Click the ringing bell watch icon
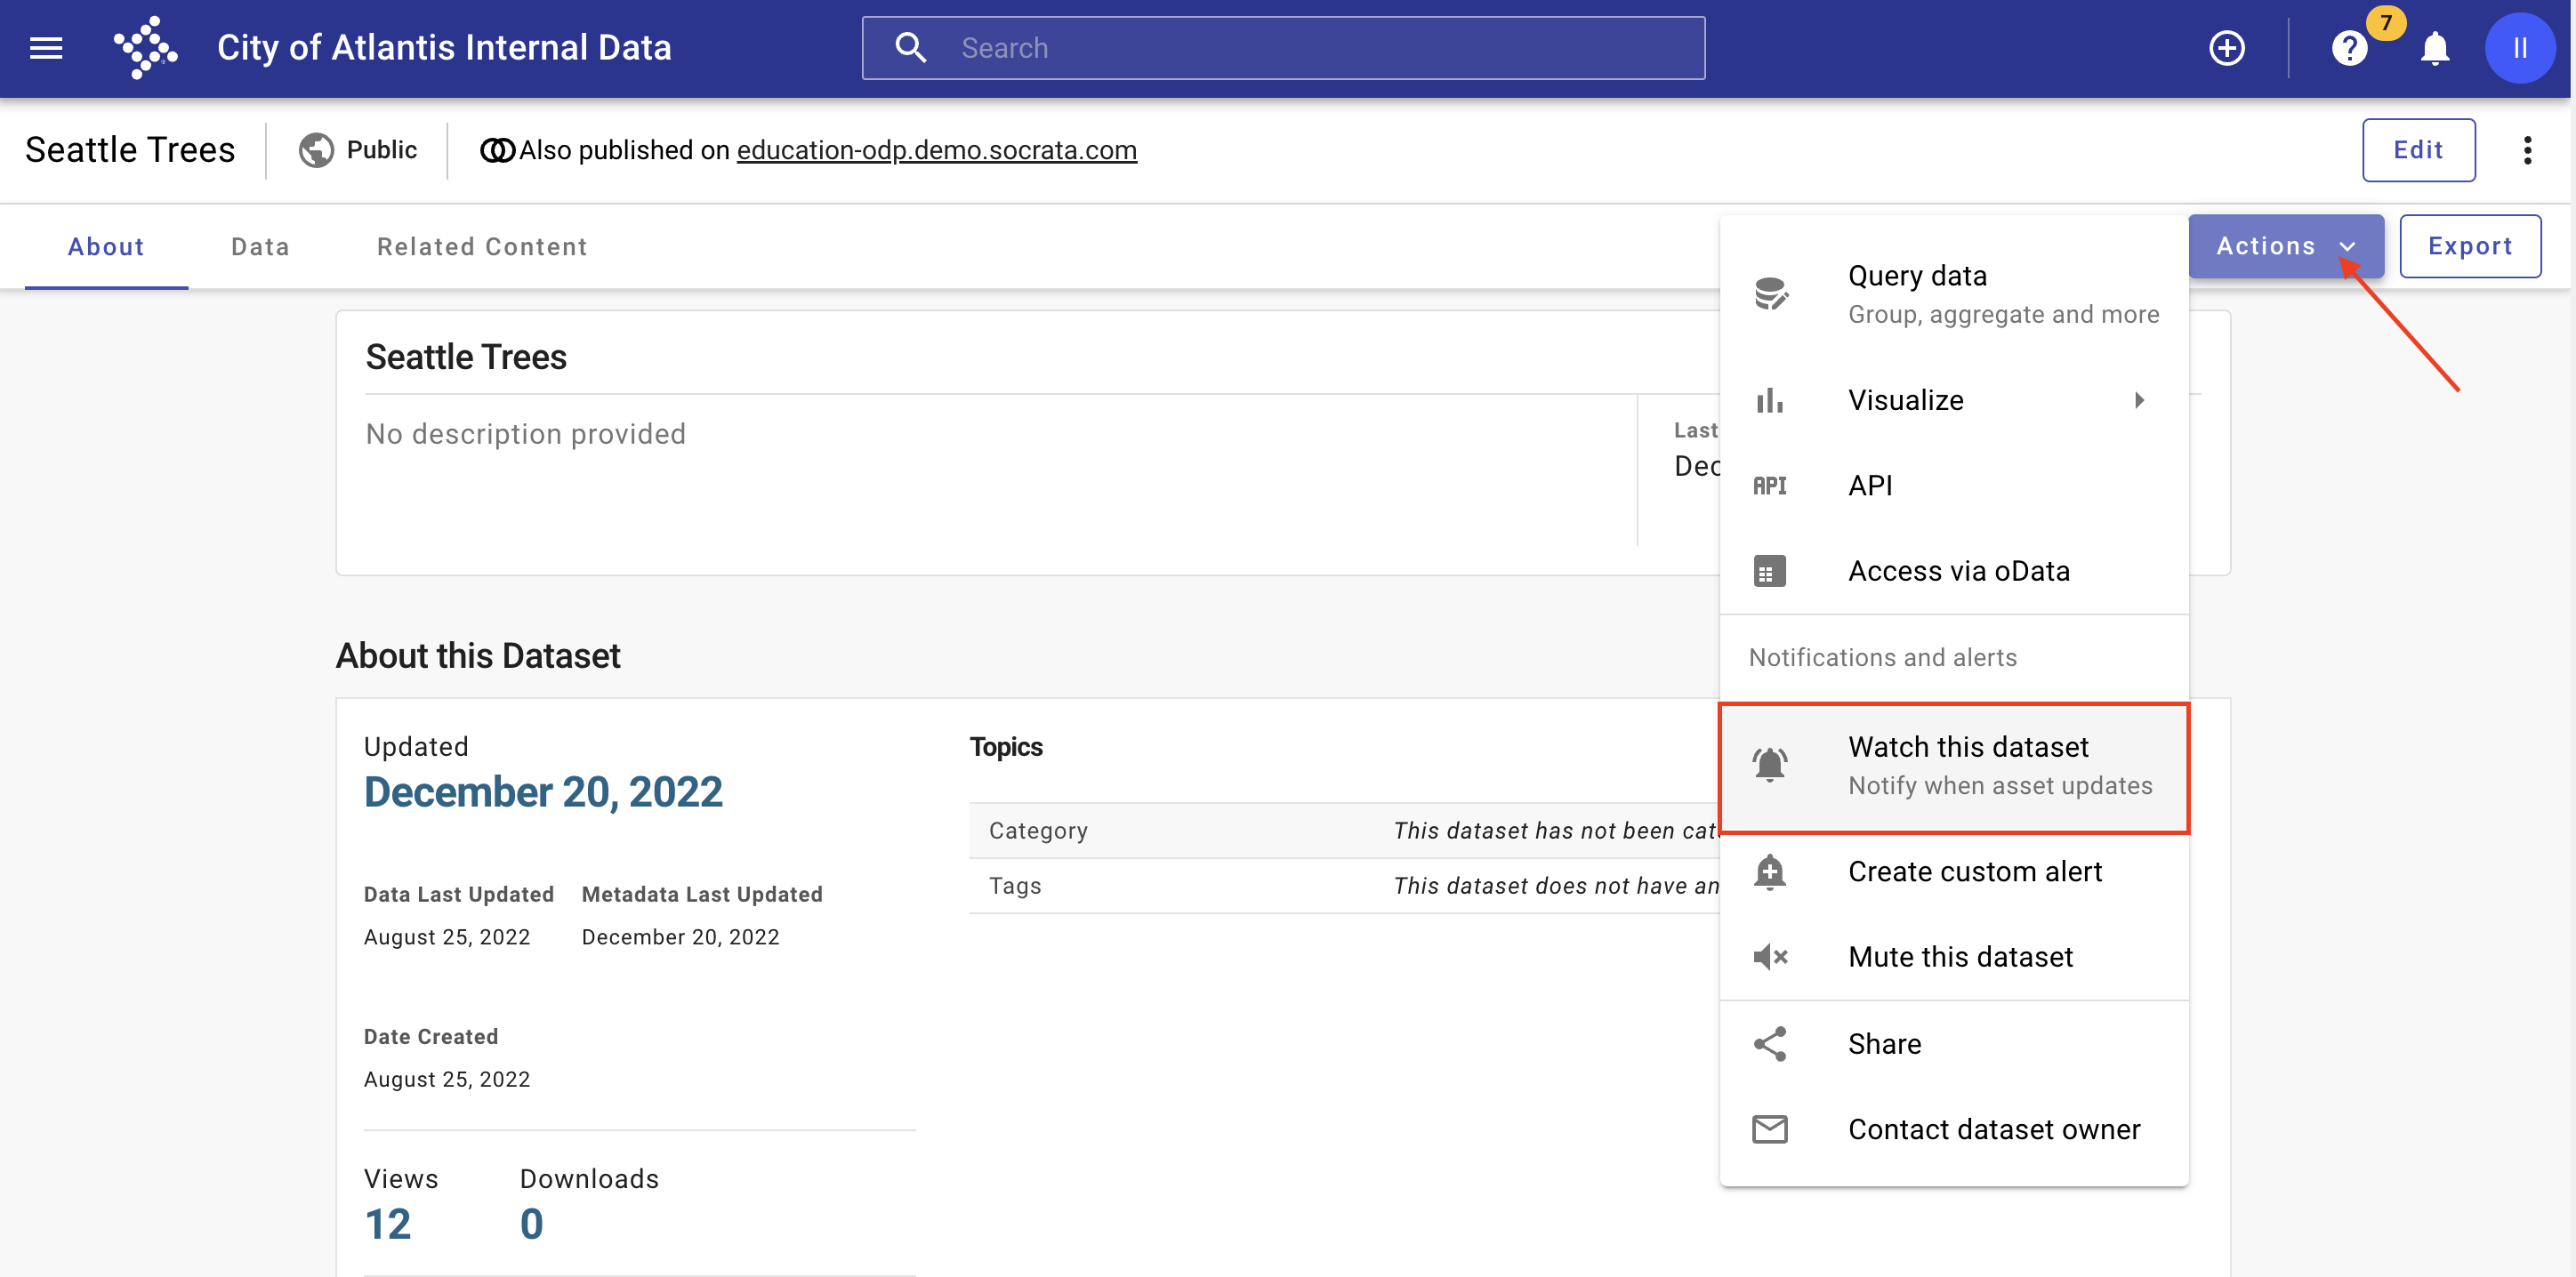 pos(1770,765)
